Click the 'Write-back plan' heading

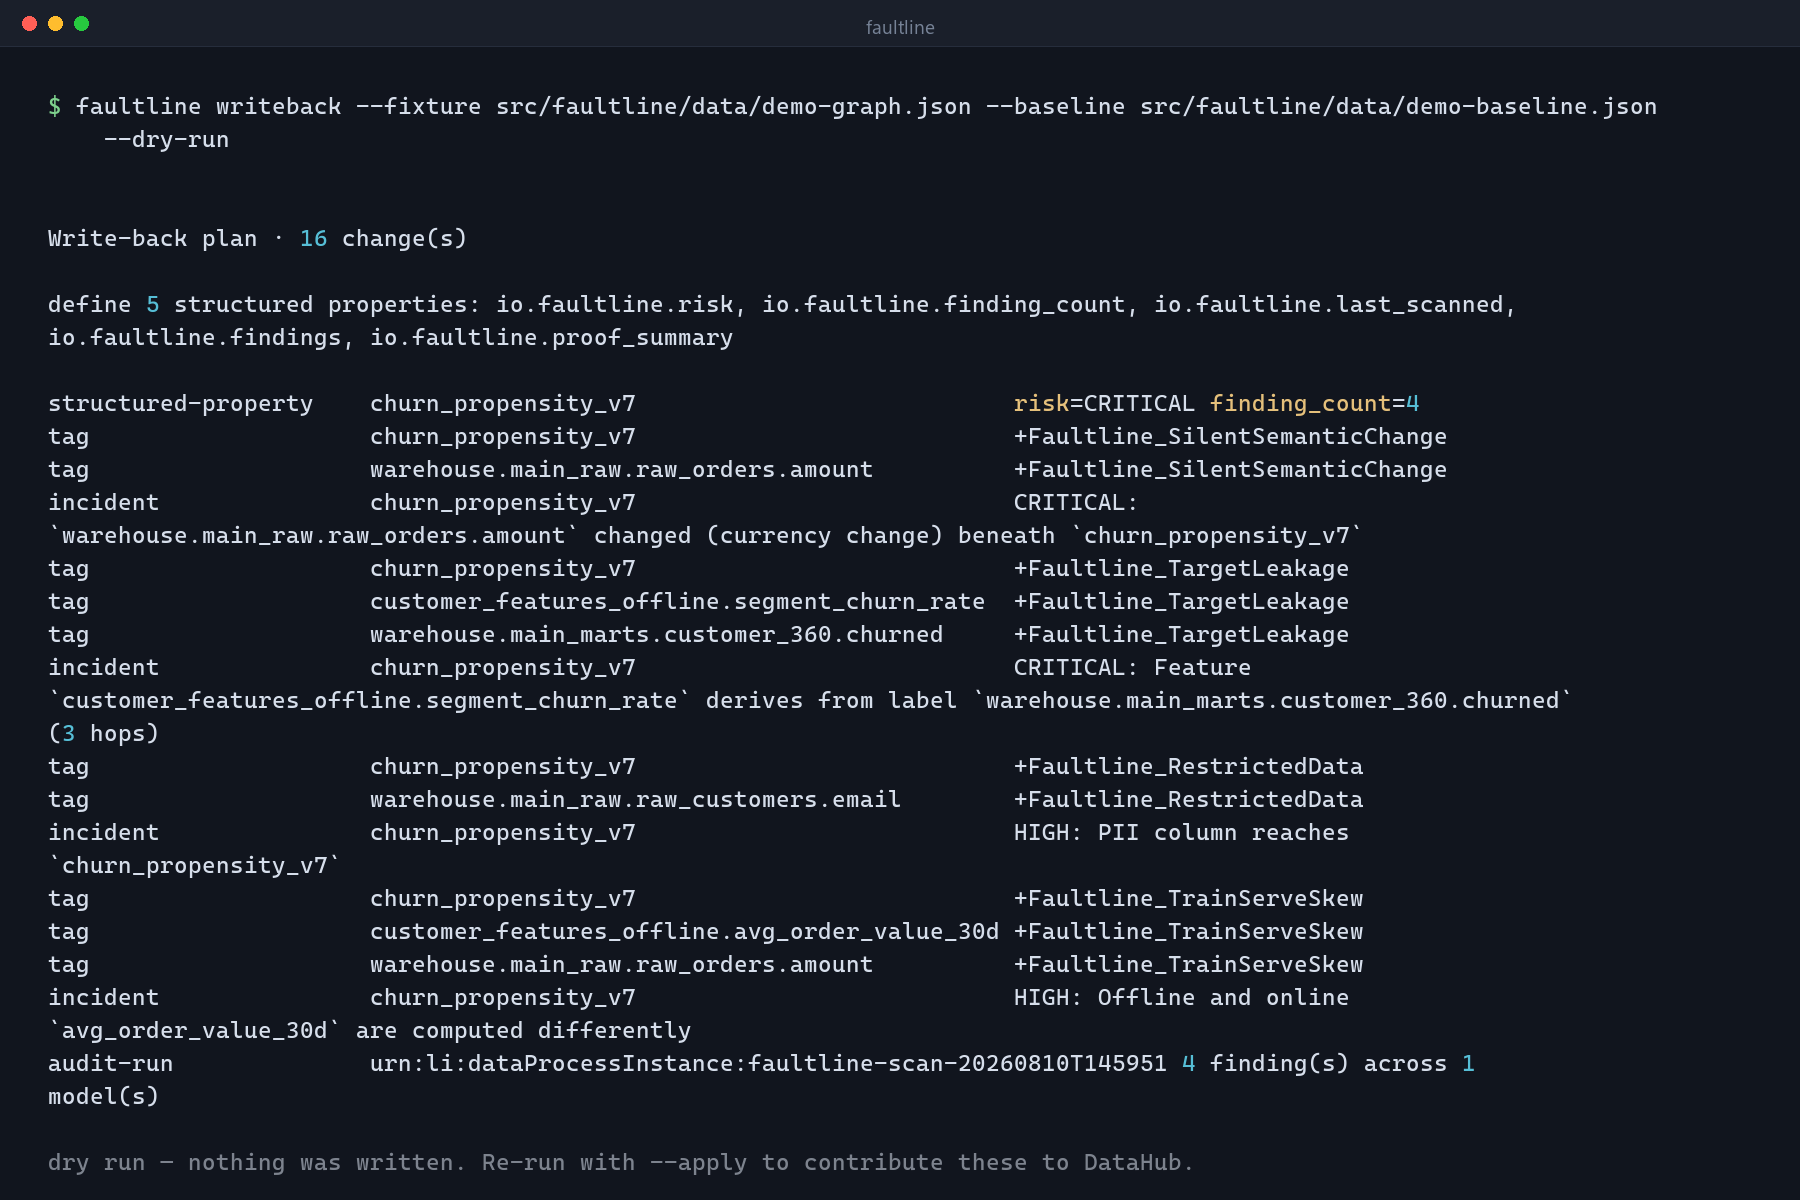pyautogui.click(x=153, y=238)
